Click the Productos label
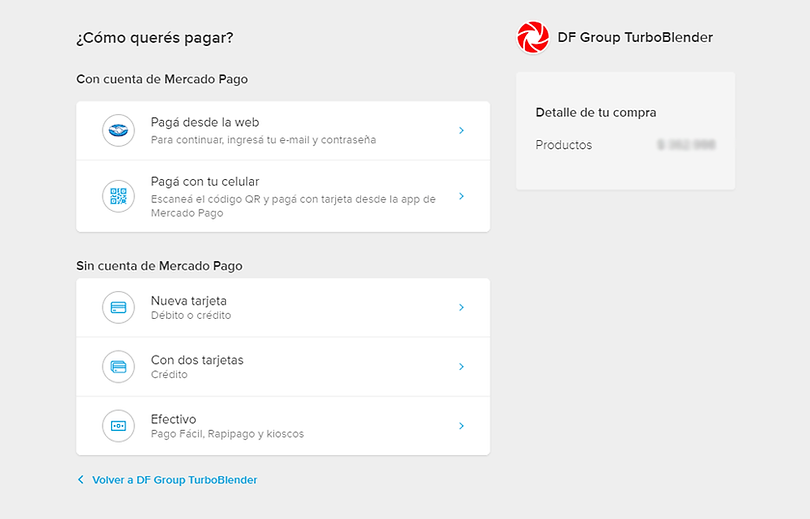810x519 pixels. tap(564, 145)
